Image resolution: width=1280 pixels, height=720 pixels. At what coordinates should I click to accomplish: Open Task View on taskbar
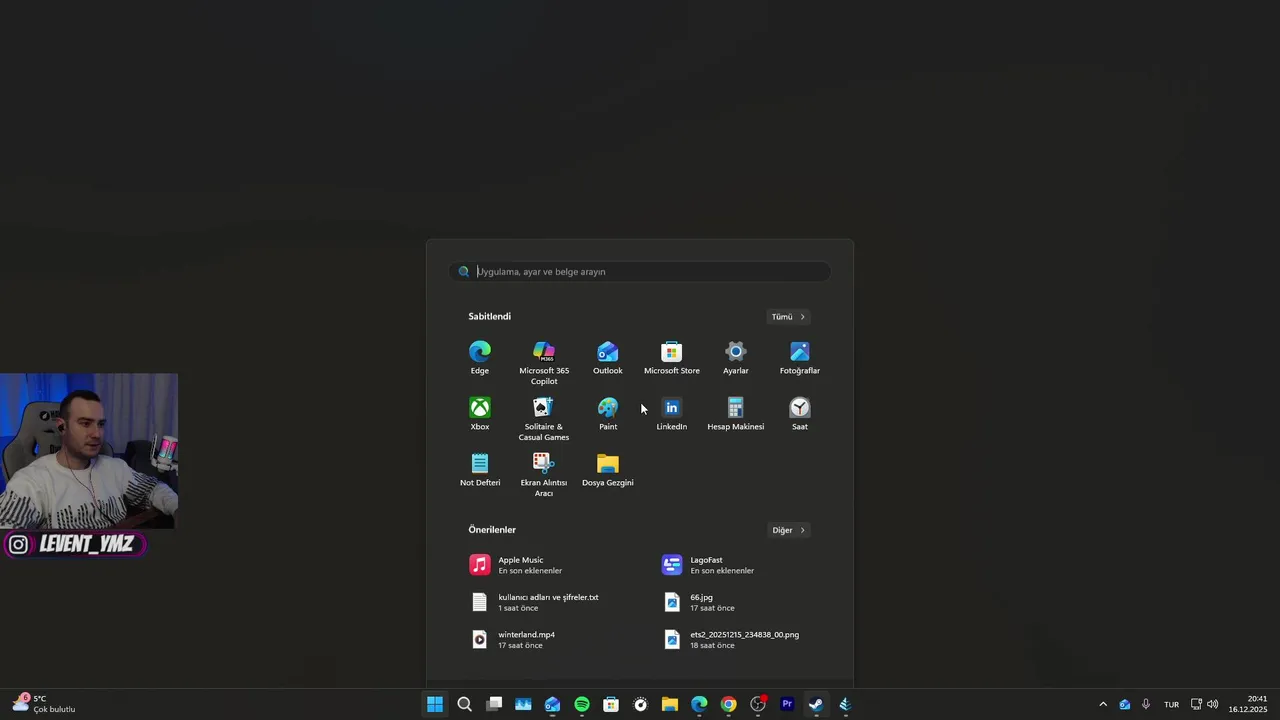click(494, 704)
